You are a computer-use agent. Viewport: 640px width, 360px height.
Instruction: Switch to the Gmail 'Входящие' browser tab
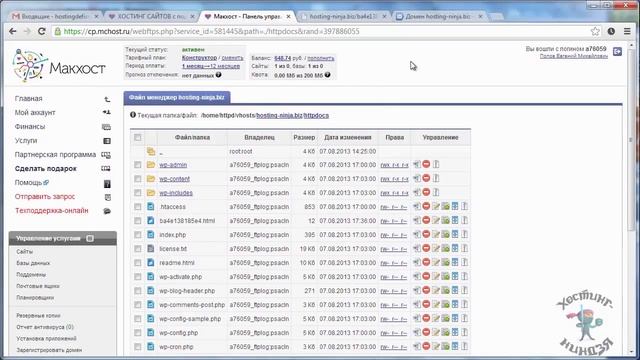coord(55,16)
